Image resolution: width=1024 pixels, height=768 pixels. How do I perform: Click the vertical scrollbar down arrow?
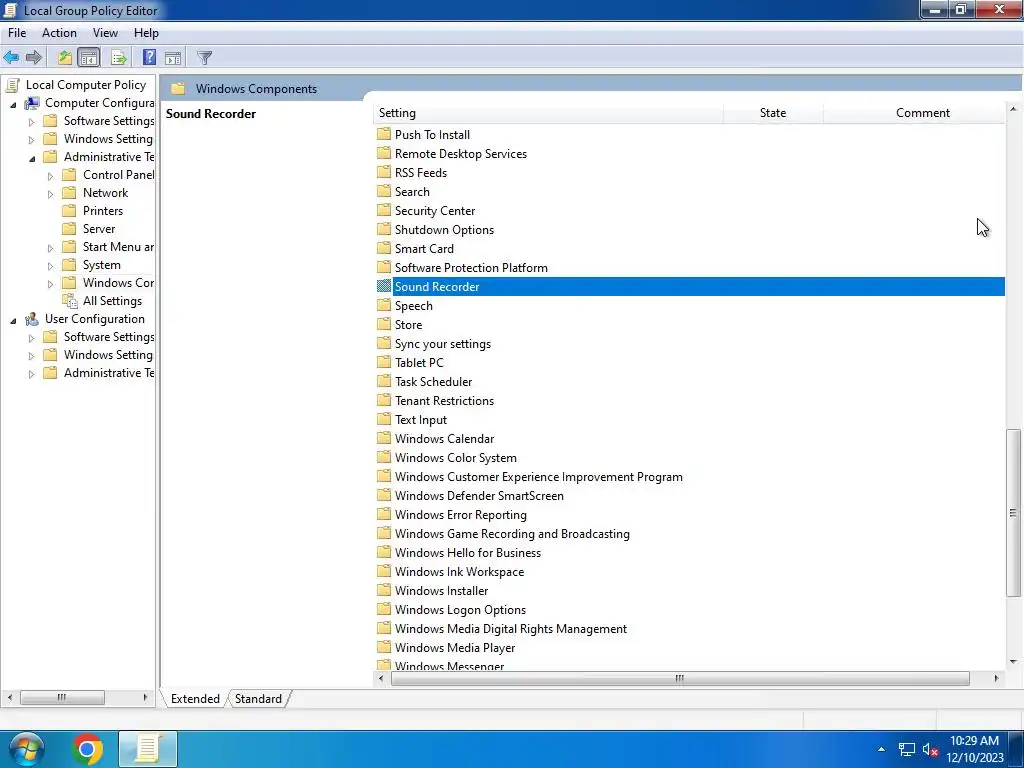pyautogui.click(x=1014, y=662)
